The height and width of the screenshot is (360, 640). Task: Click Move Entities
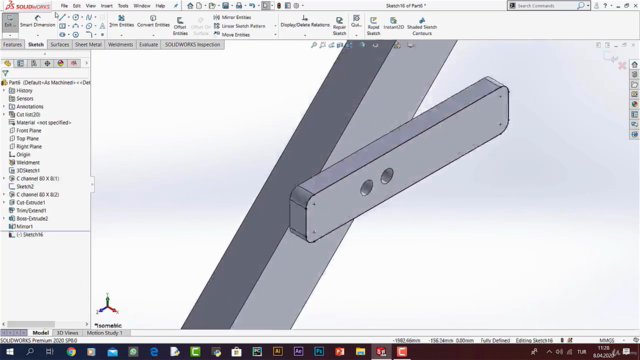[232, 35]
